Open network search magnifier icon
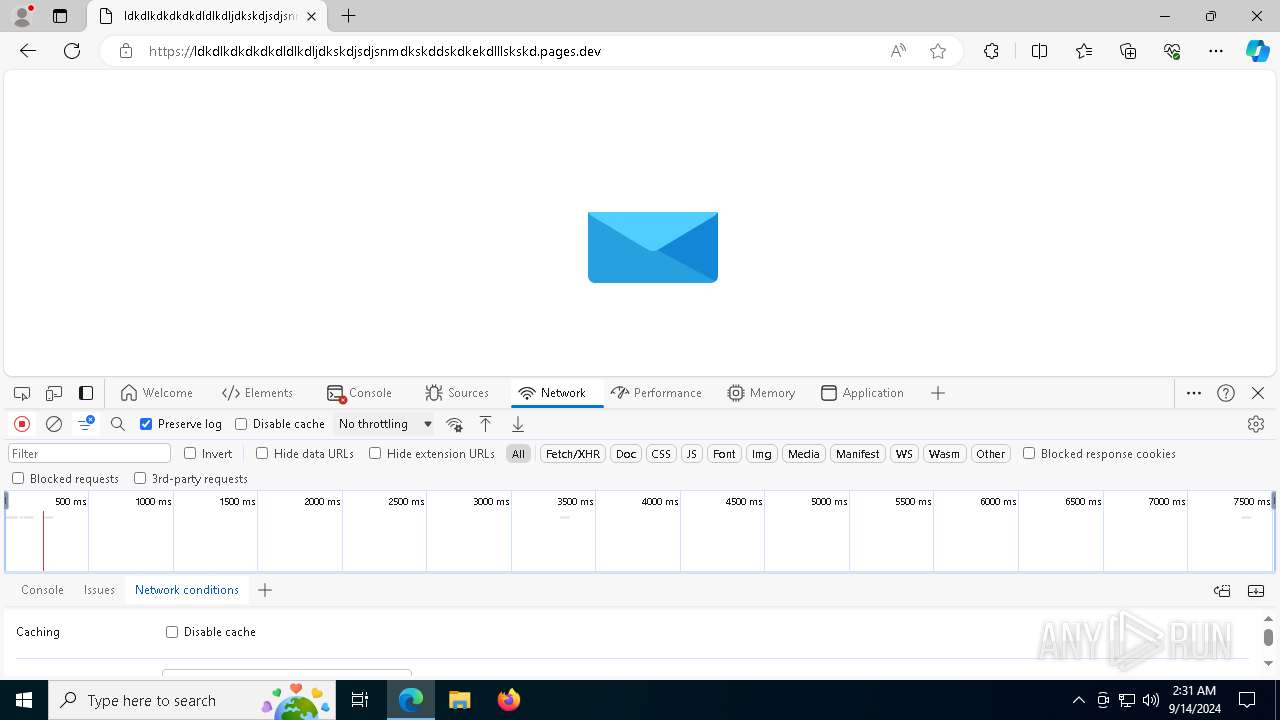 118,424
